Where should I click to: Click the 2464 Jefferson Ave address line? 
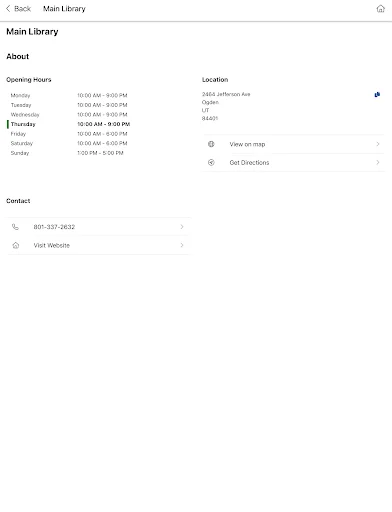226,94
